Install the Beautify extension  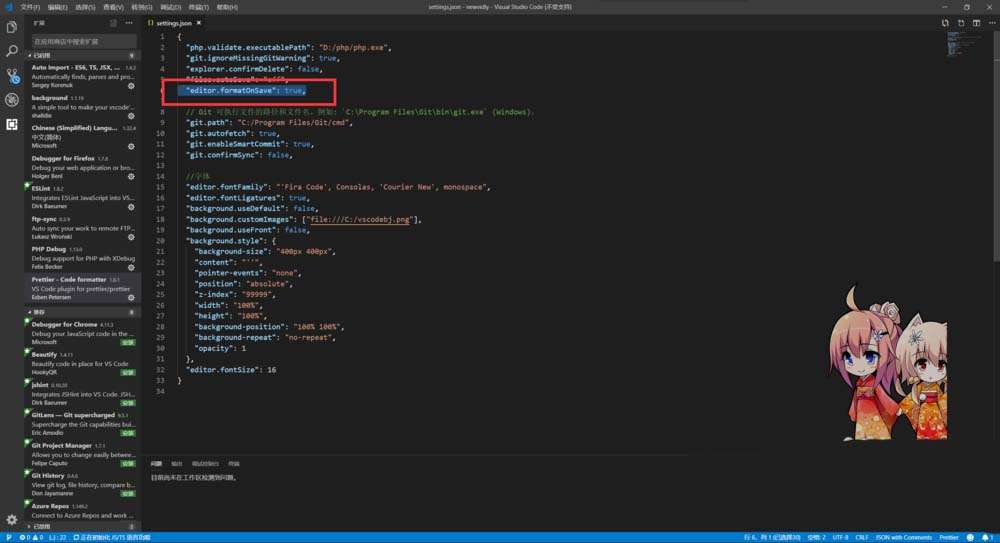[x=128, y=373]
